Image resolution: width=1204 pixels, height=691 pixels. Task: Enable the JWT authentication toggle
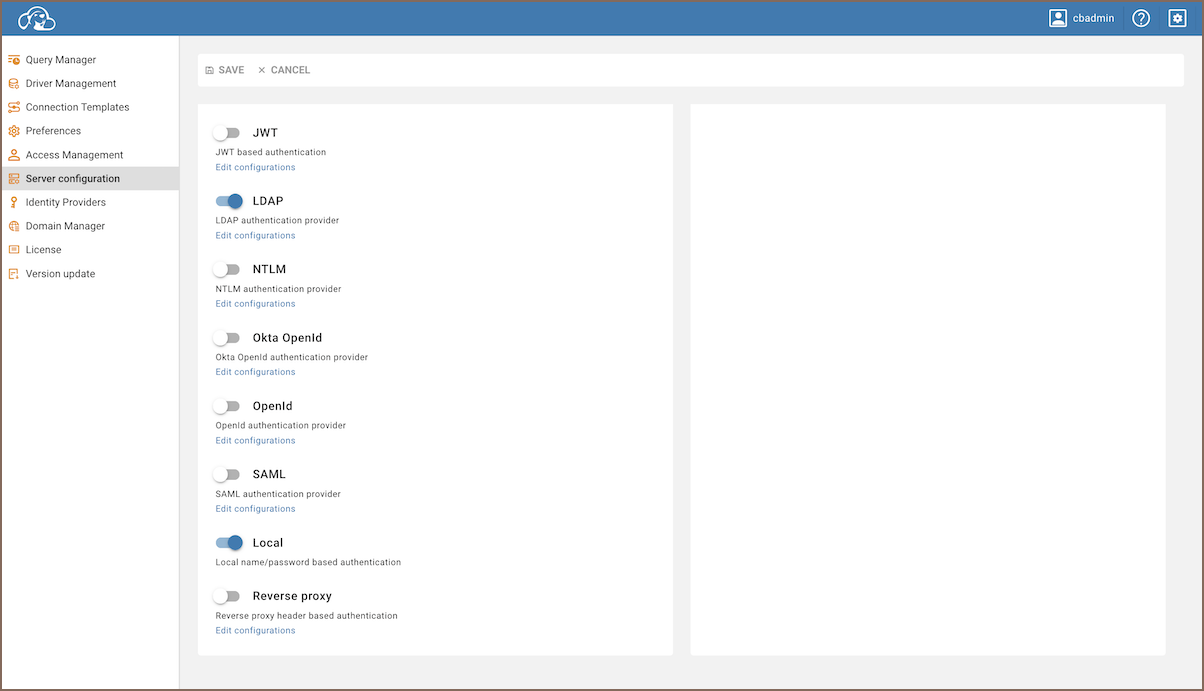coord(228,133)
